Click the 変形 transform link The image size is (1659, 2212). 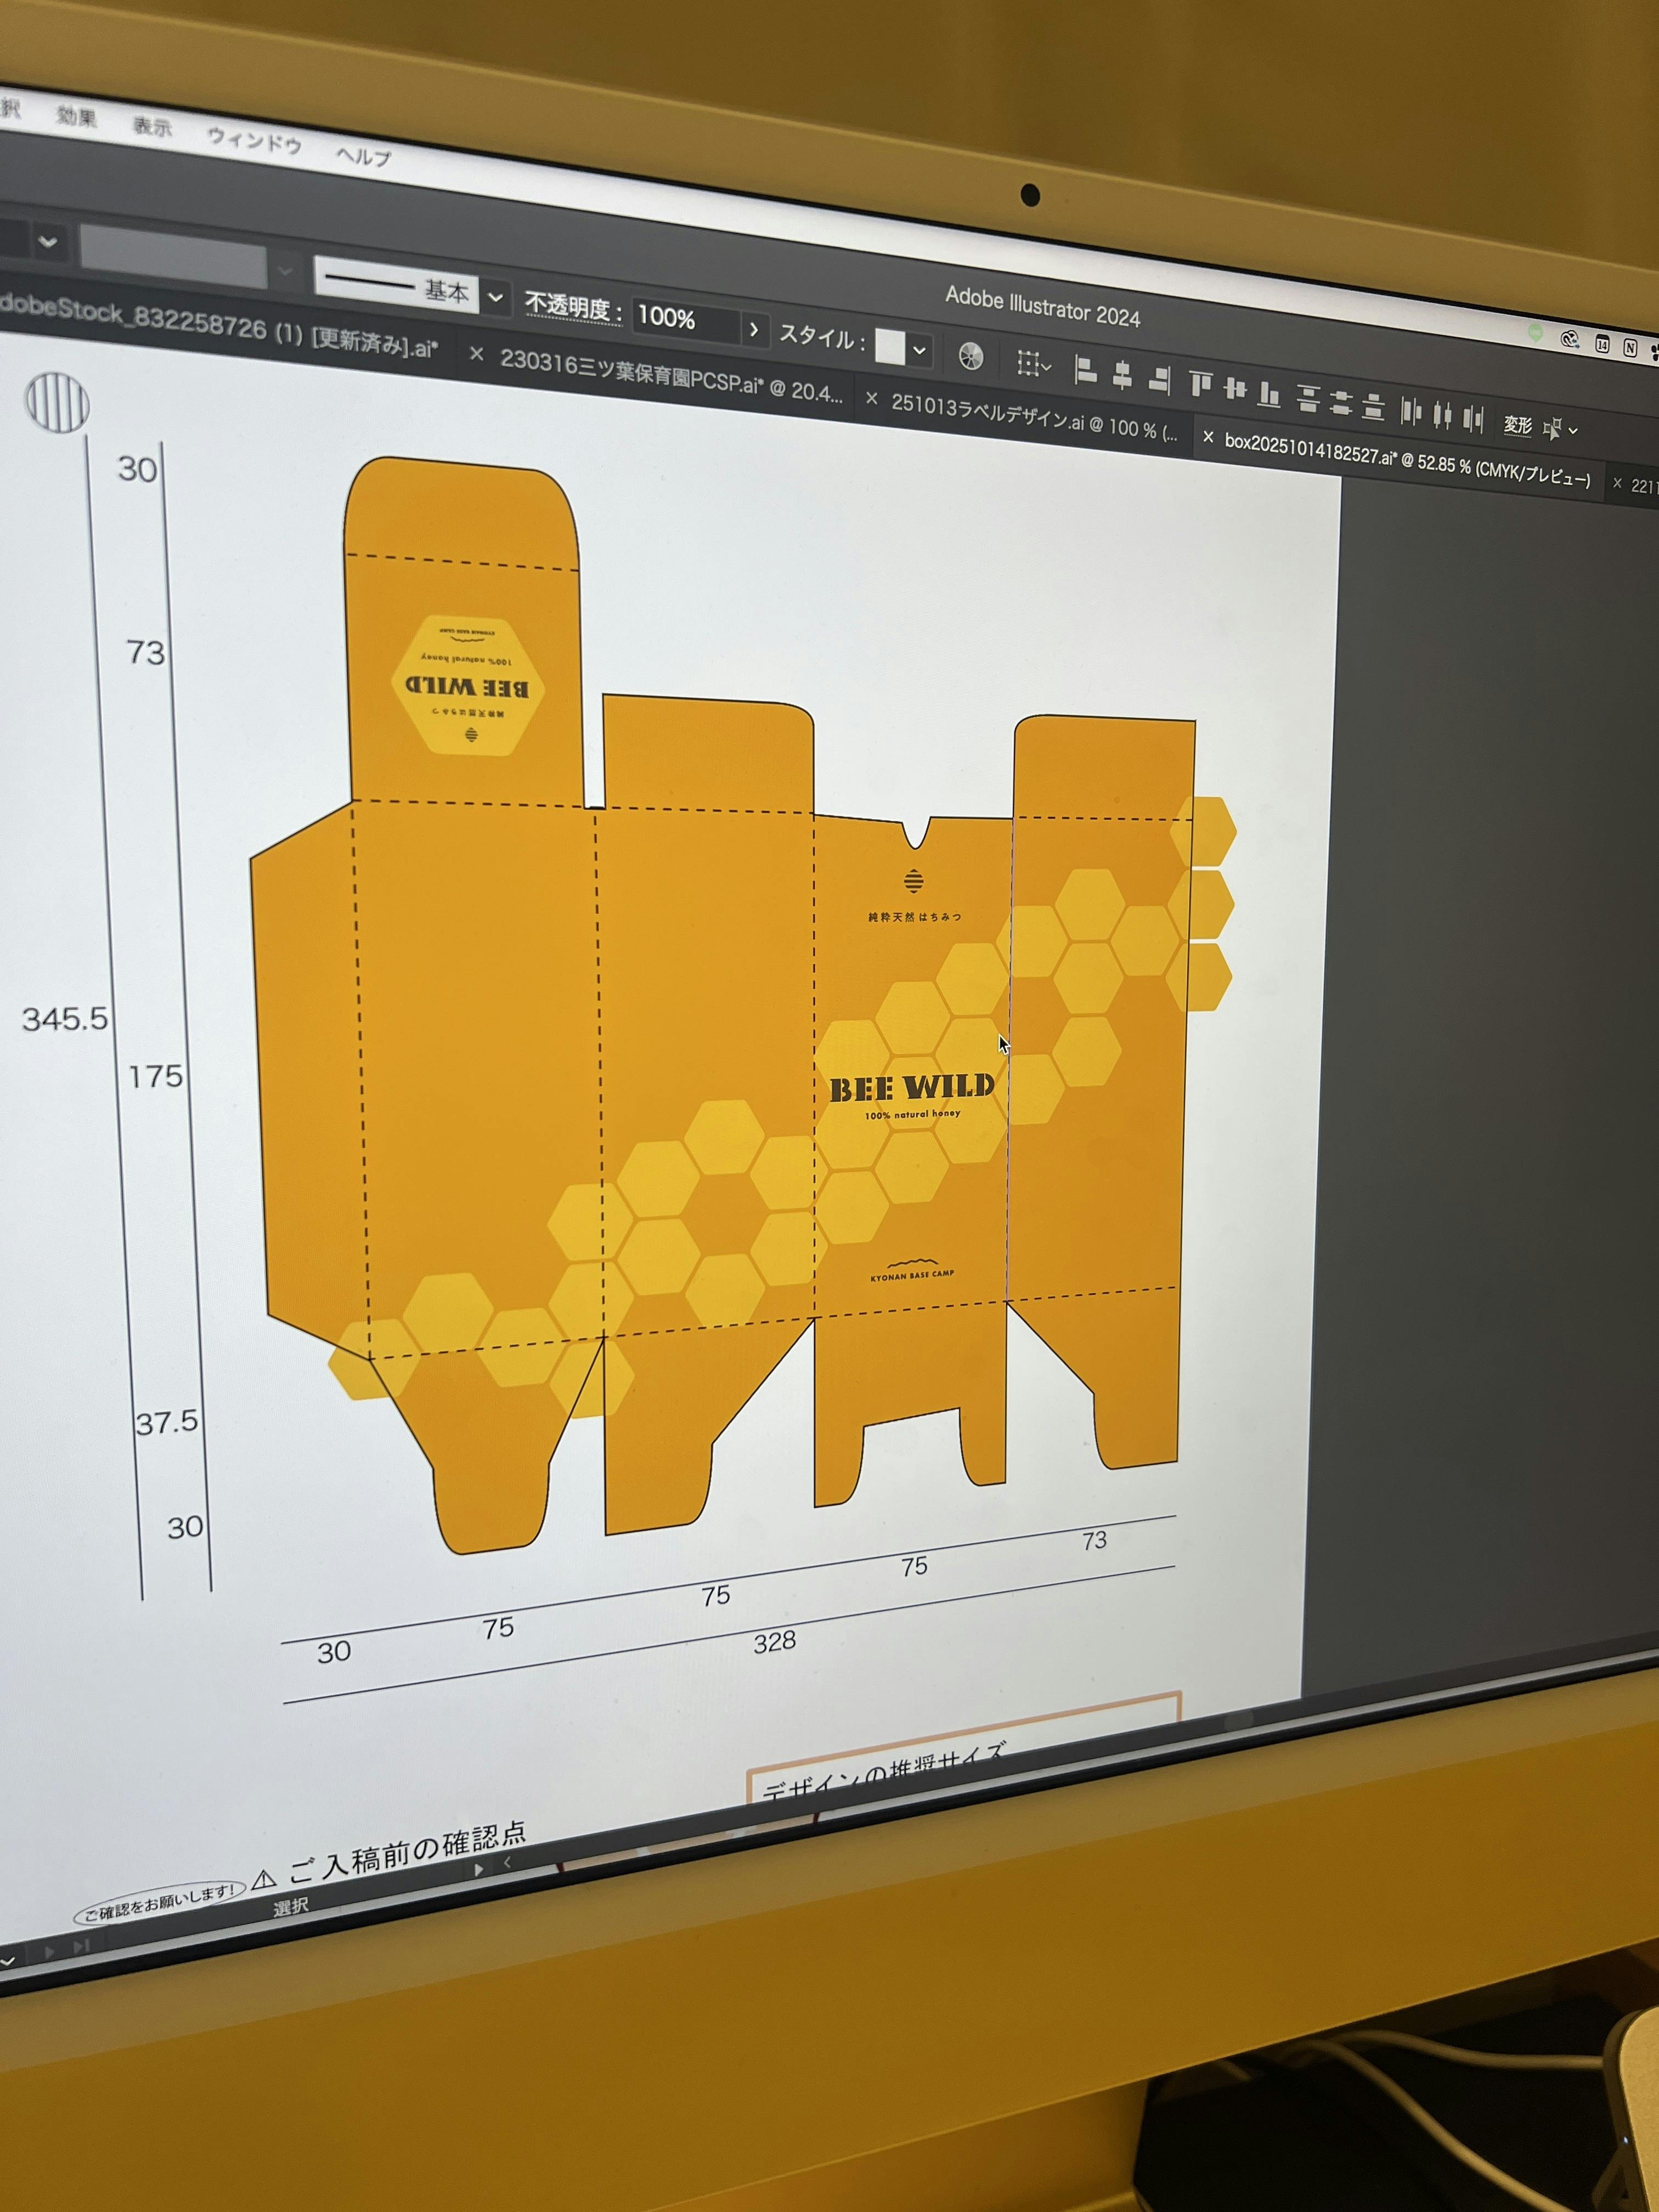(1517, 425)
